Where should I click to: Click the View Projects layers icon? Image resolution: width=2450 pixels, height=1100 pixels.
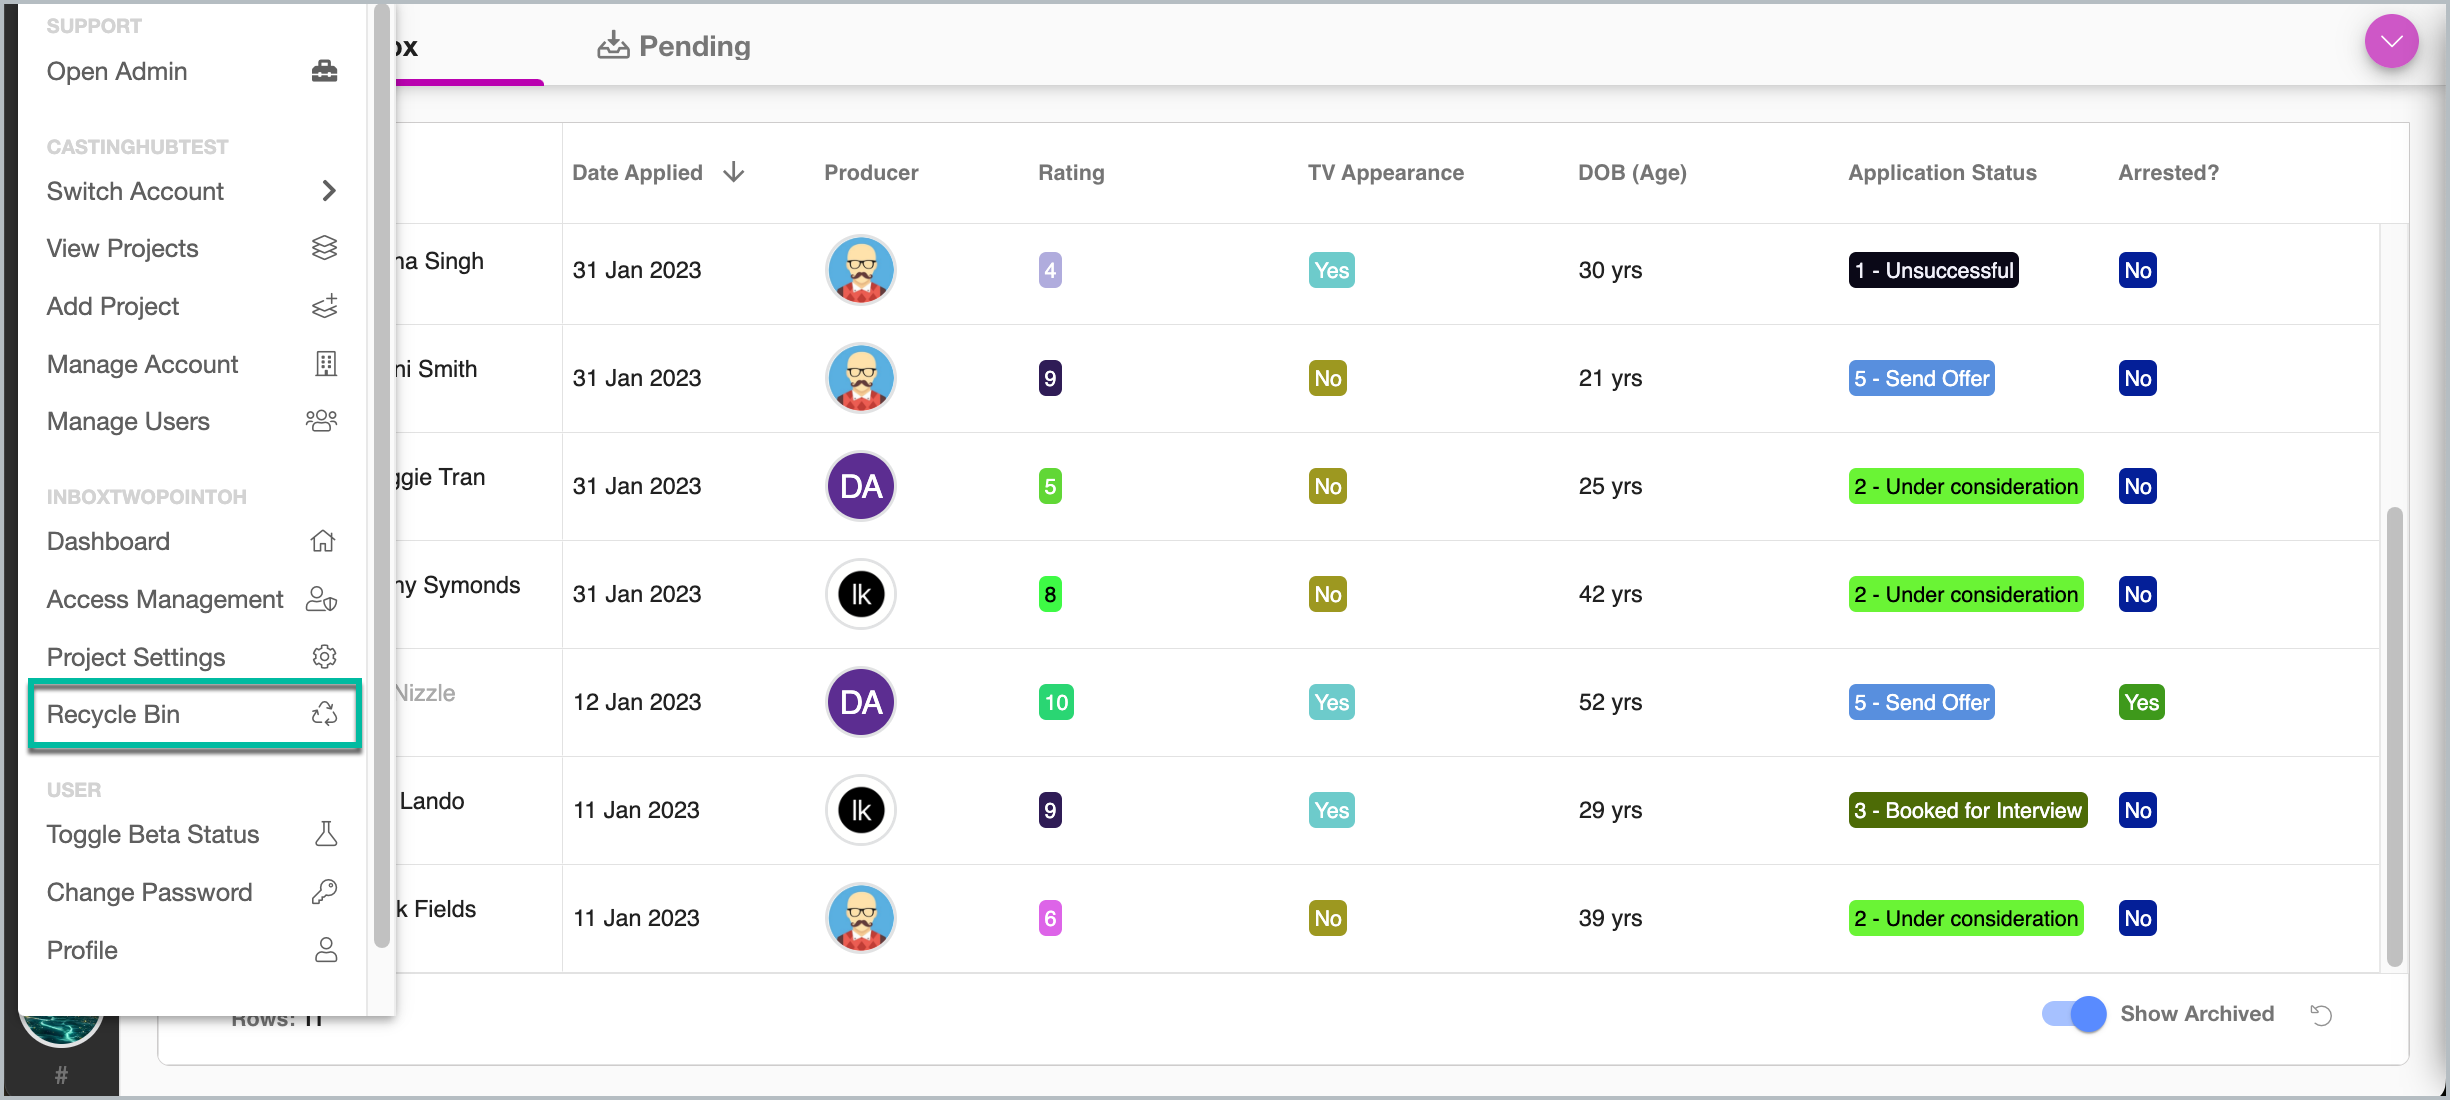(324, 248)
